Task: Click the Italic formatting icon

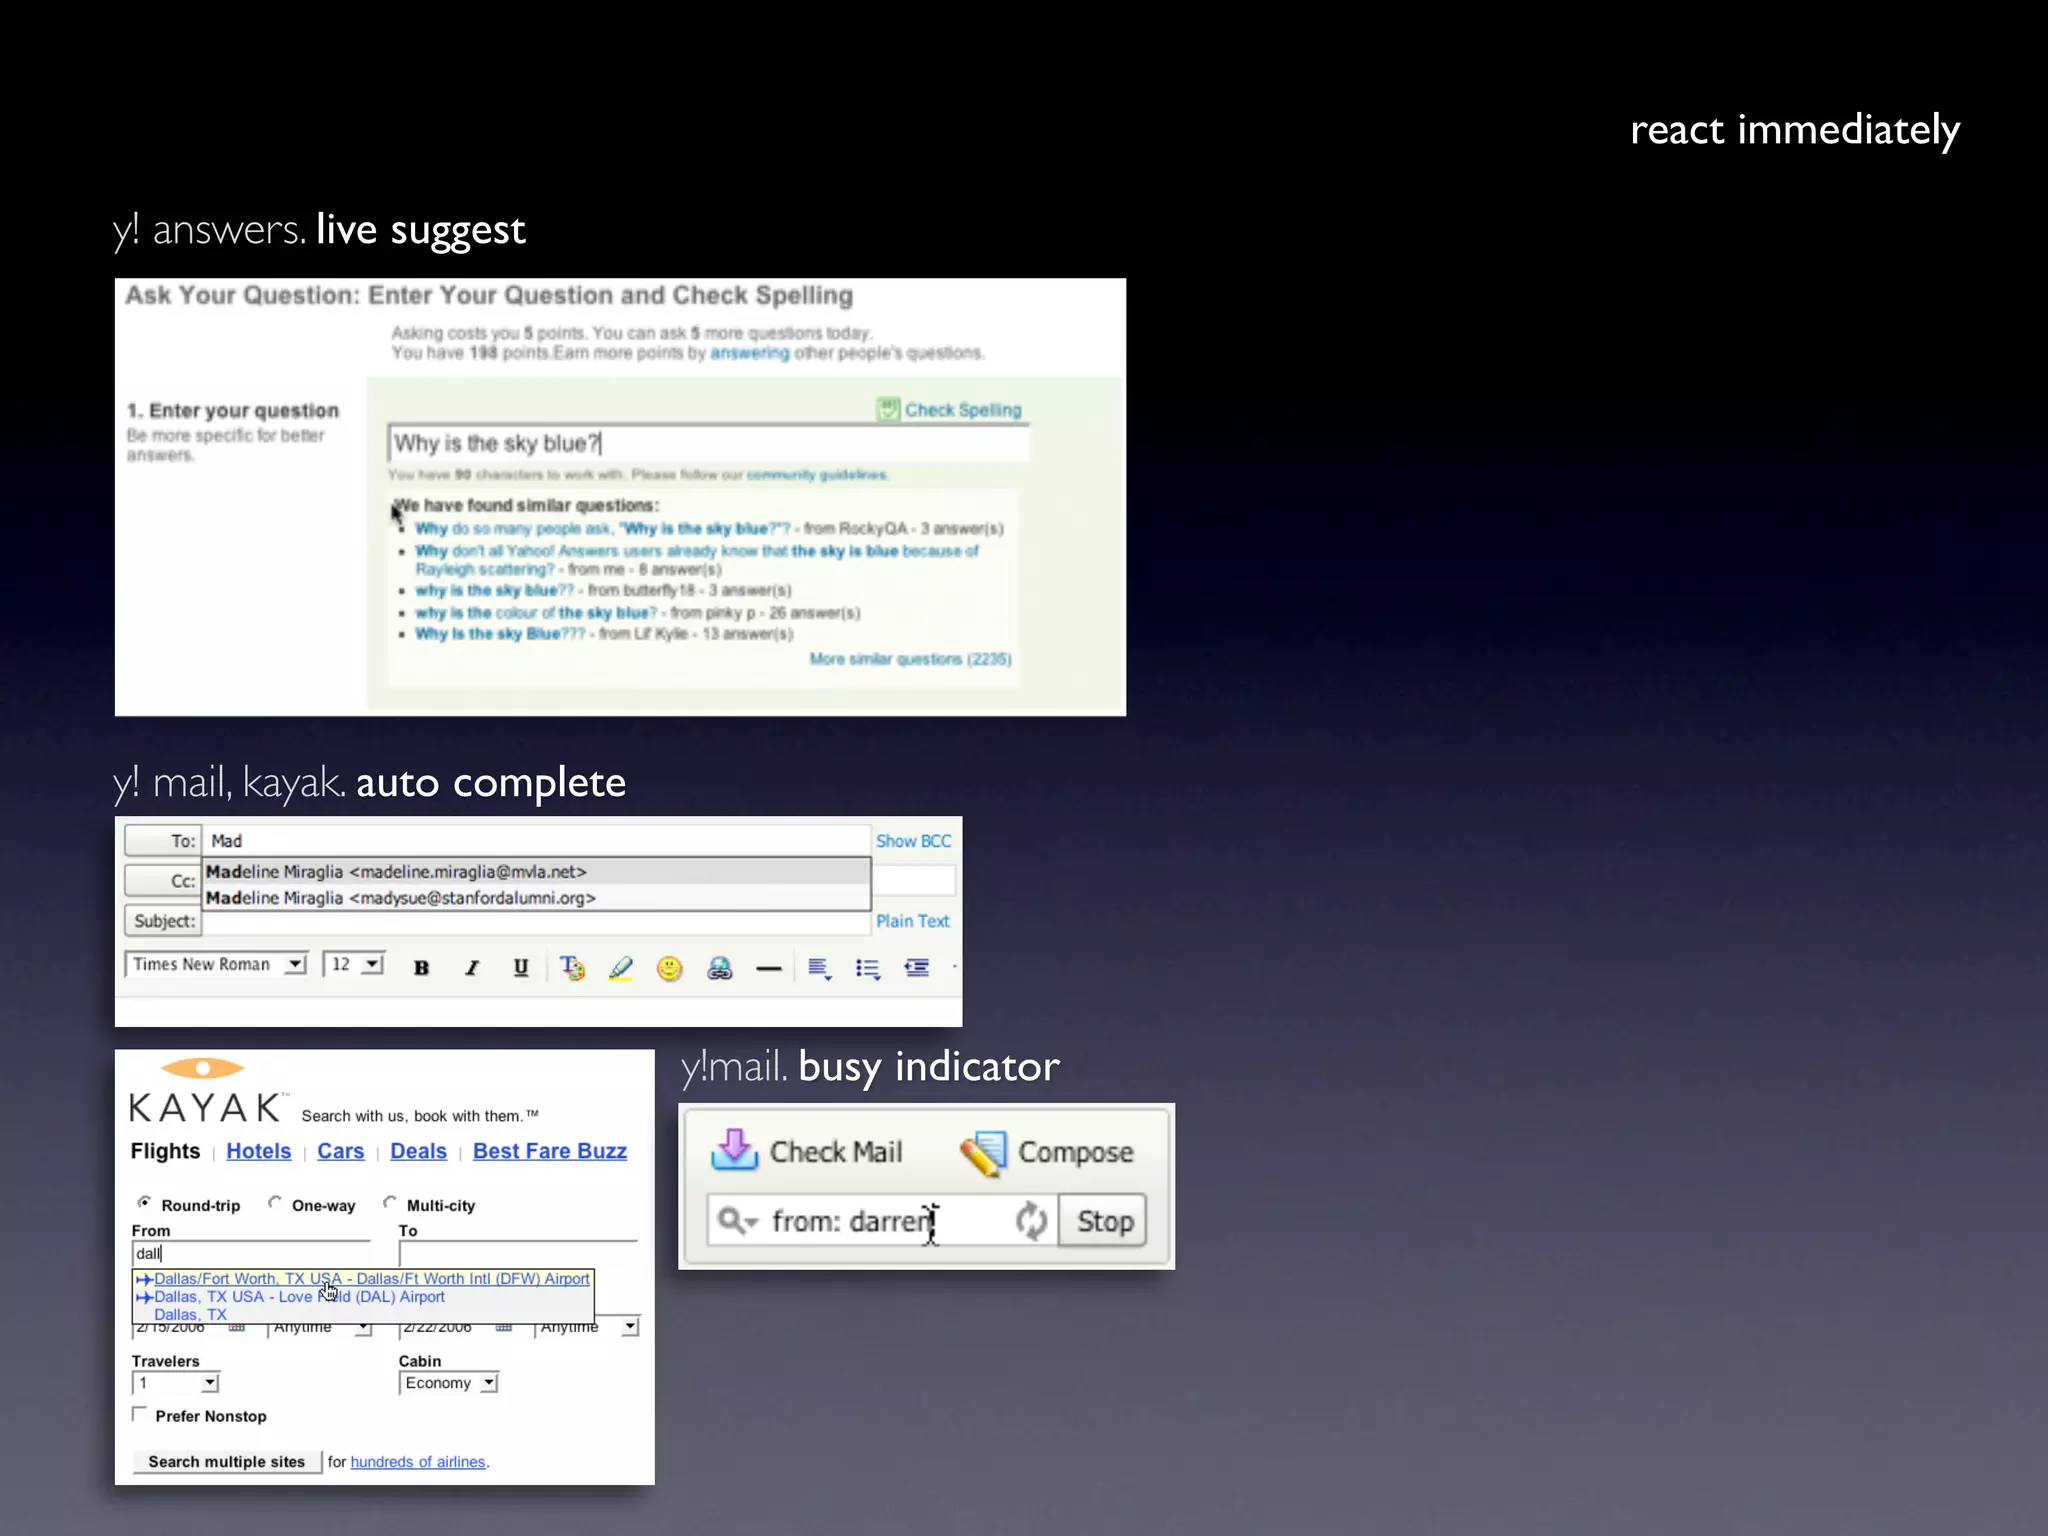Action: 472,967
